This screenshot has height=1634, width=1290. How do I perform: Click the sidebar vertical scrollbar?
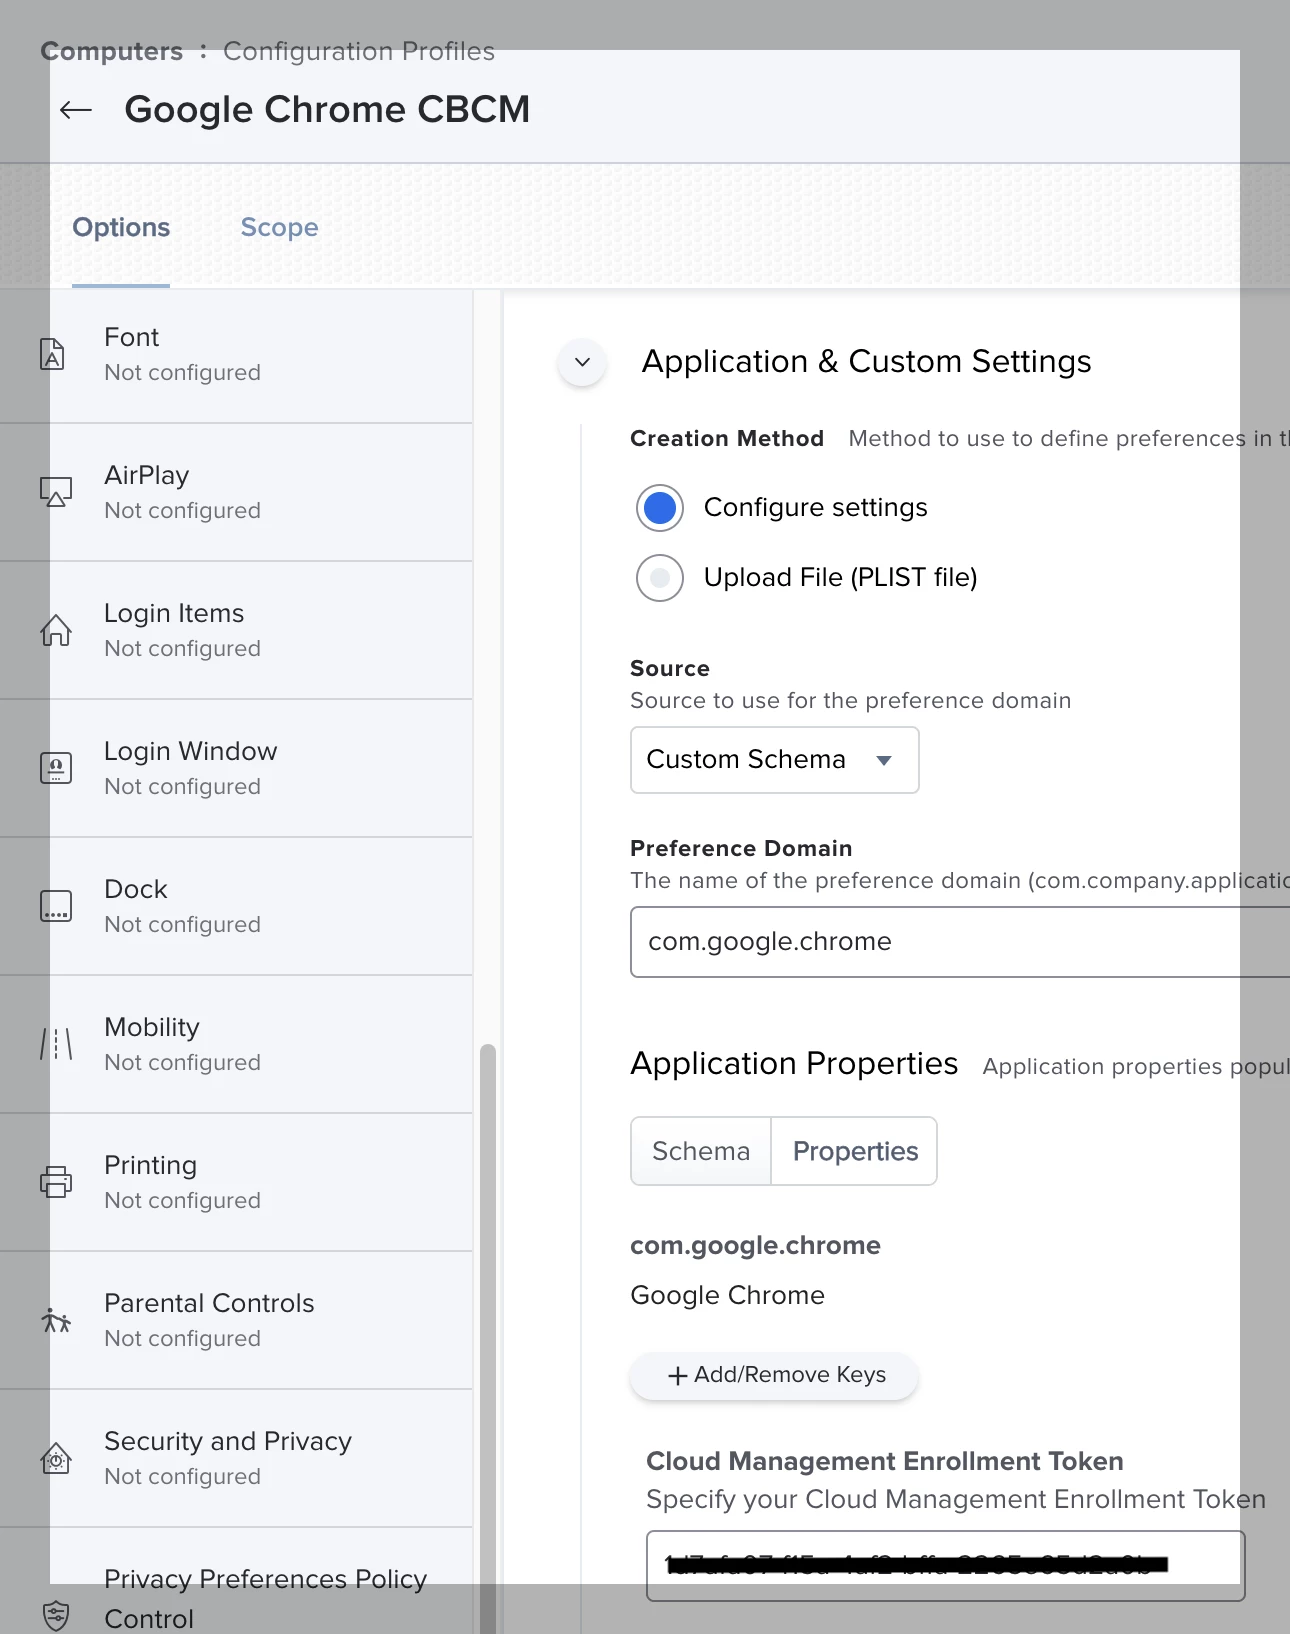point(488,1338)
